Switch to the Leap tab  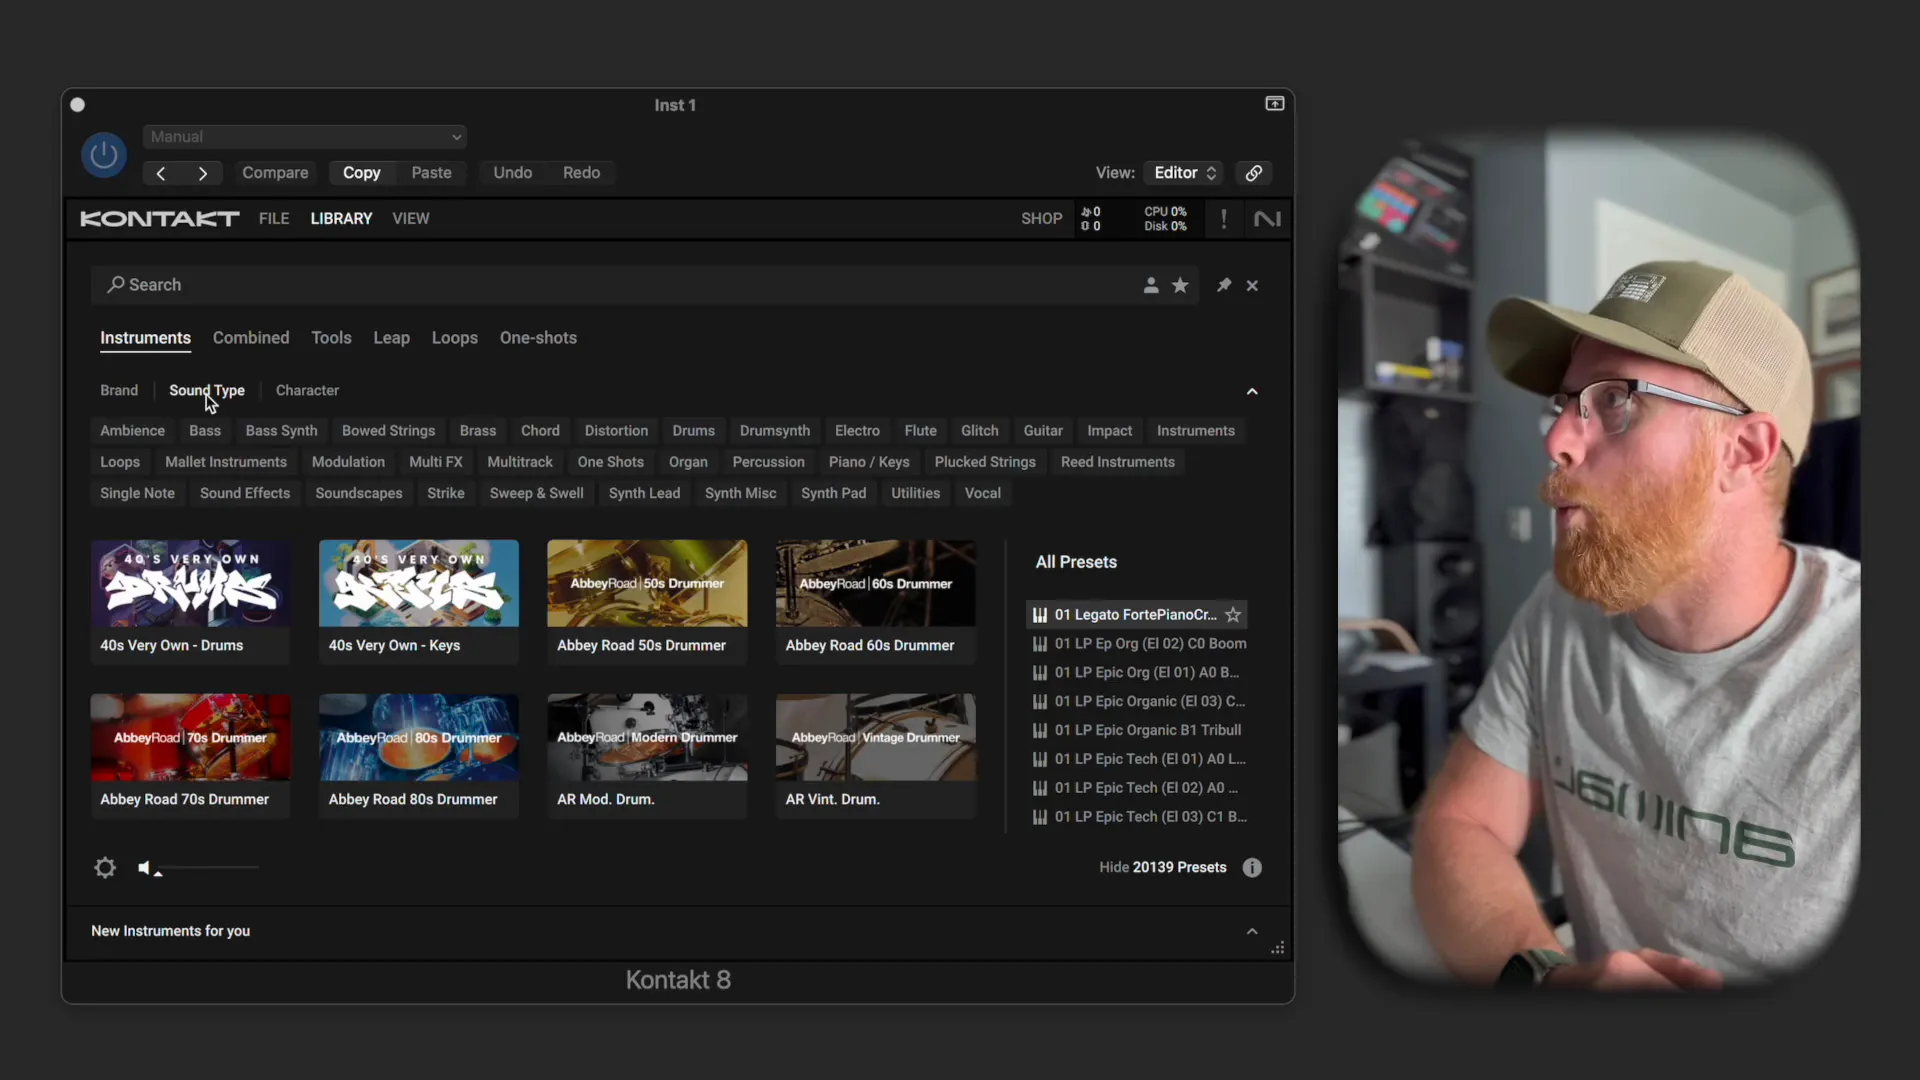(x=391, y=338)
